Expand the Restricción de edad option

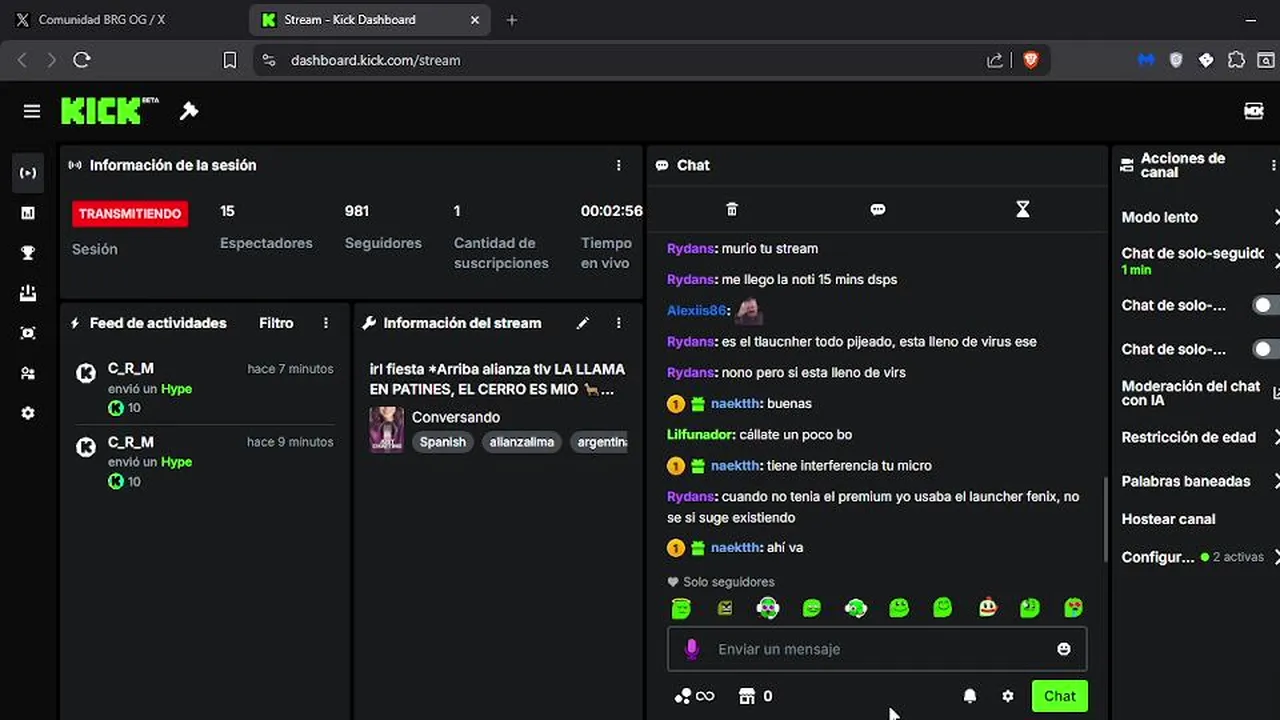click(x=1199, y=437)
